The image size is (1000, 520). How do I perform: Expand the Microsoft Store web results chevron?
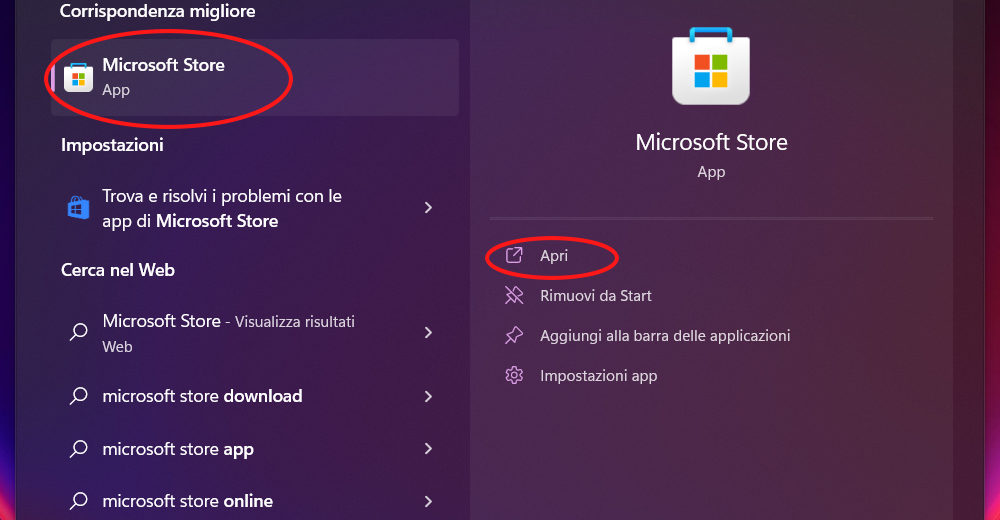tap(428, 332)
